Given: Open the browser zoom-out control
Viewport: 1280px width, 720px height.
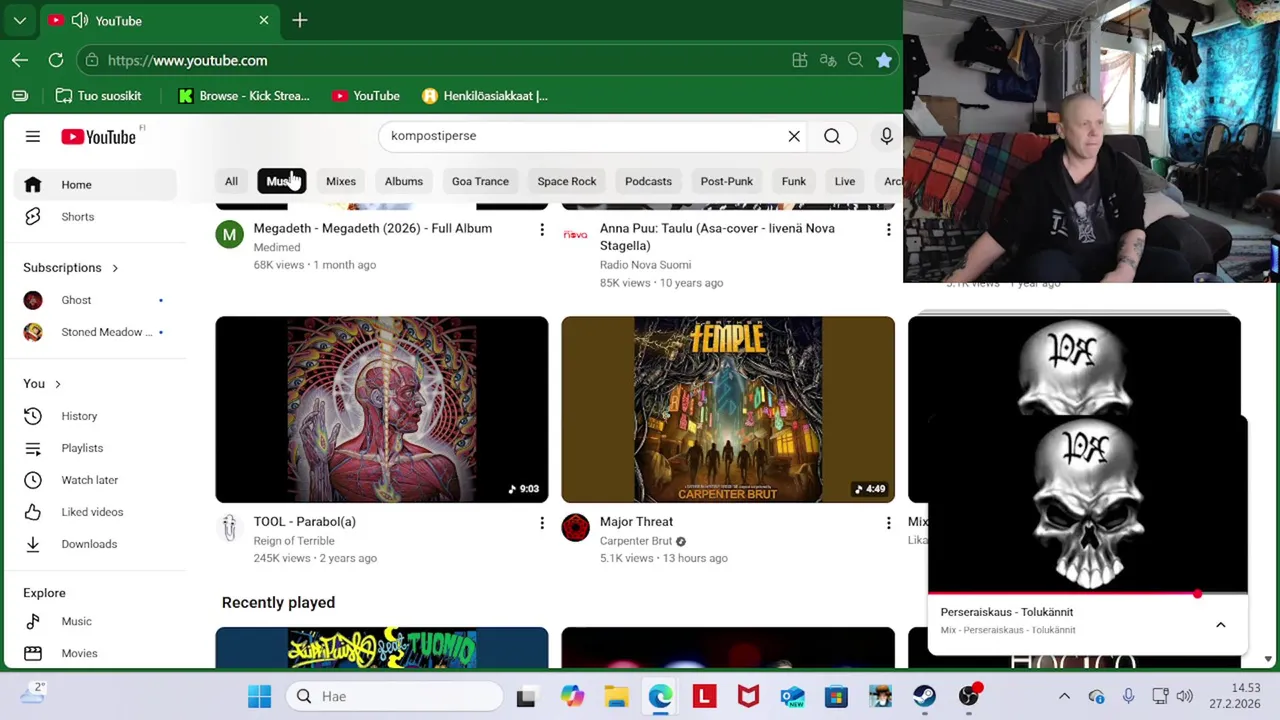Looking at the screenshot, I should (855, 60).
